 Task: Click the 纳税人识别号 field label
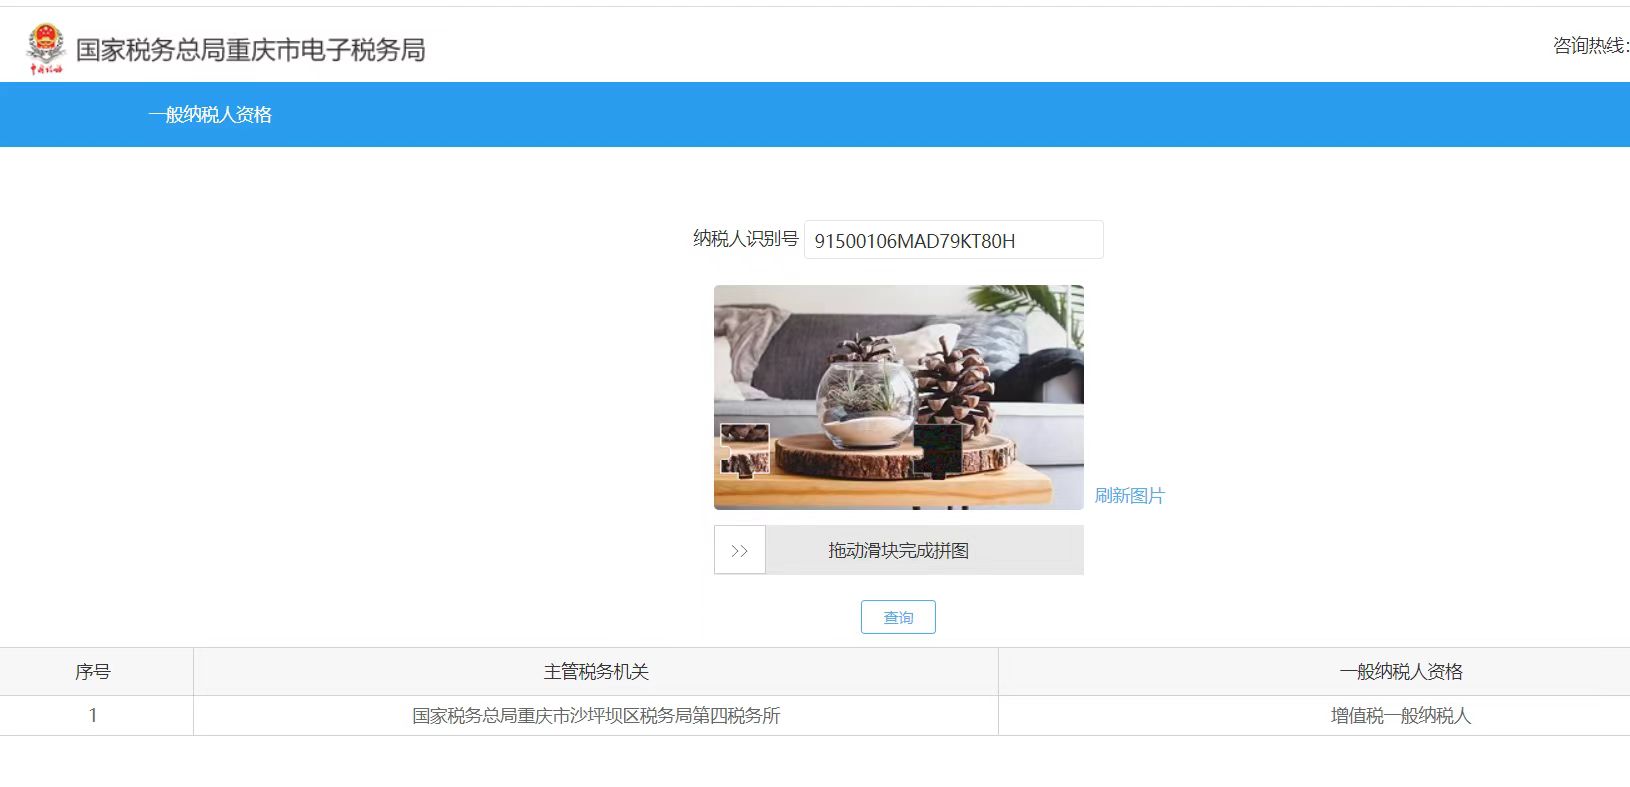pyautogui.click(x=745, y=239)
